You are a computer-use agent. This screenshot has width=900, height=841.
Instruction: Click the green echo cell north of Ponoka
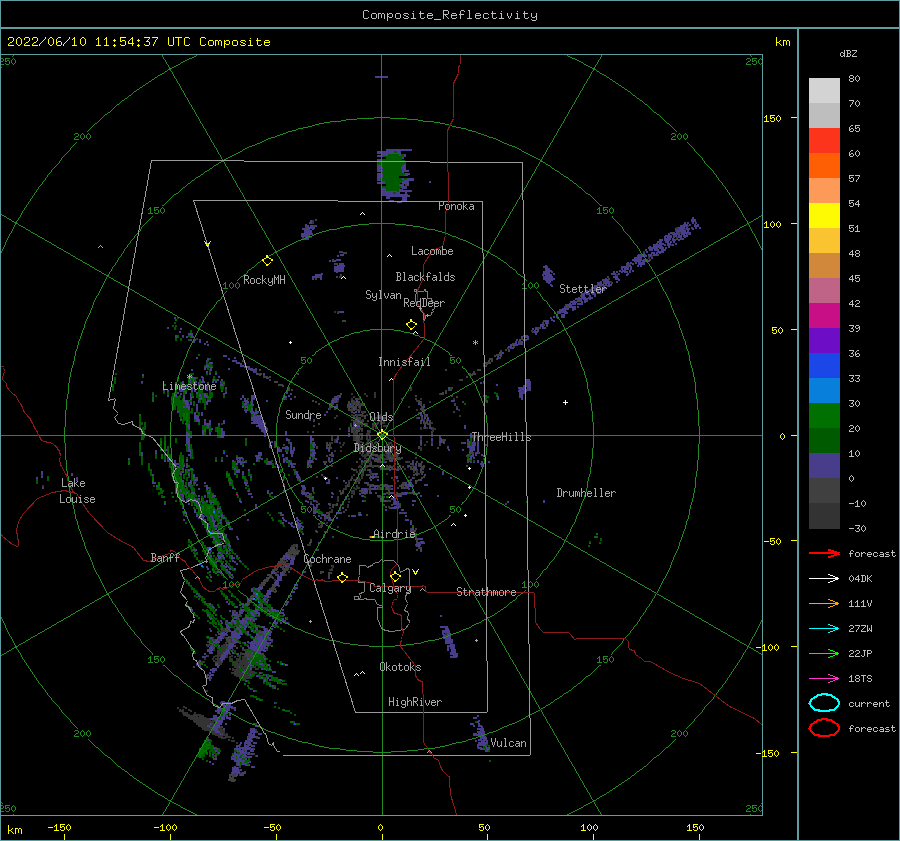393,174
